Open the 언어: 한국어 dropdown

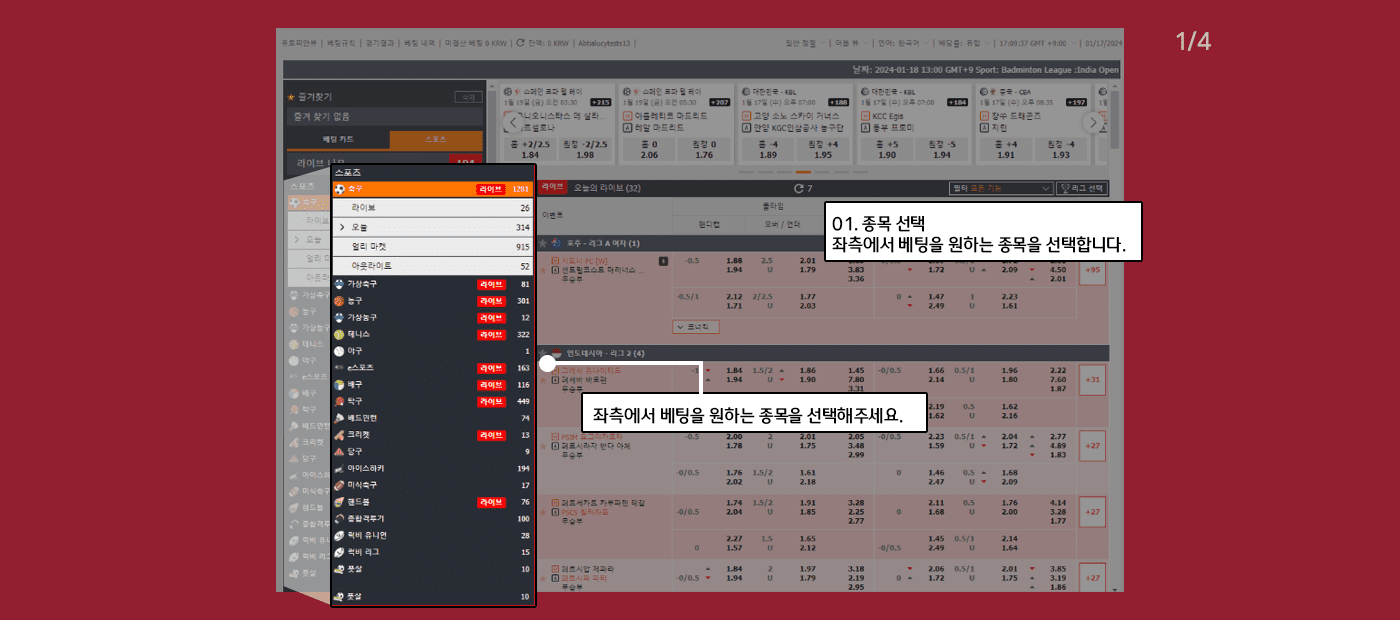point(902,44)
